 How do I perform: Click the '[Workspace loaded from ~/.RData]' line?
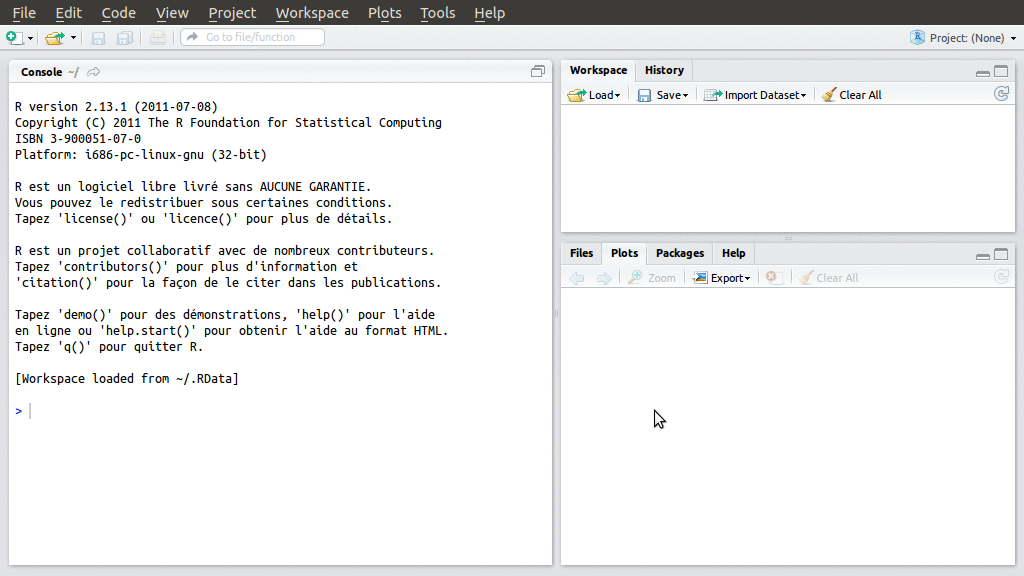point(127,379)
